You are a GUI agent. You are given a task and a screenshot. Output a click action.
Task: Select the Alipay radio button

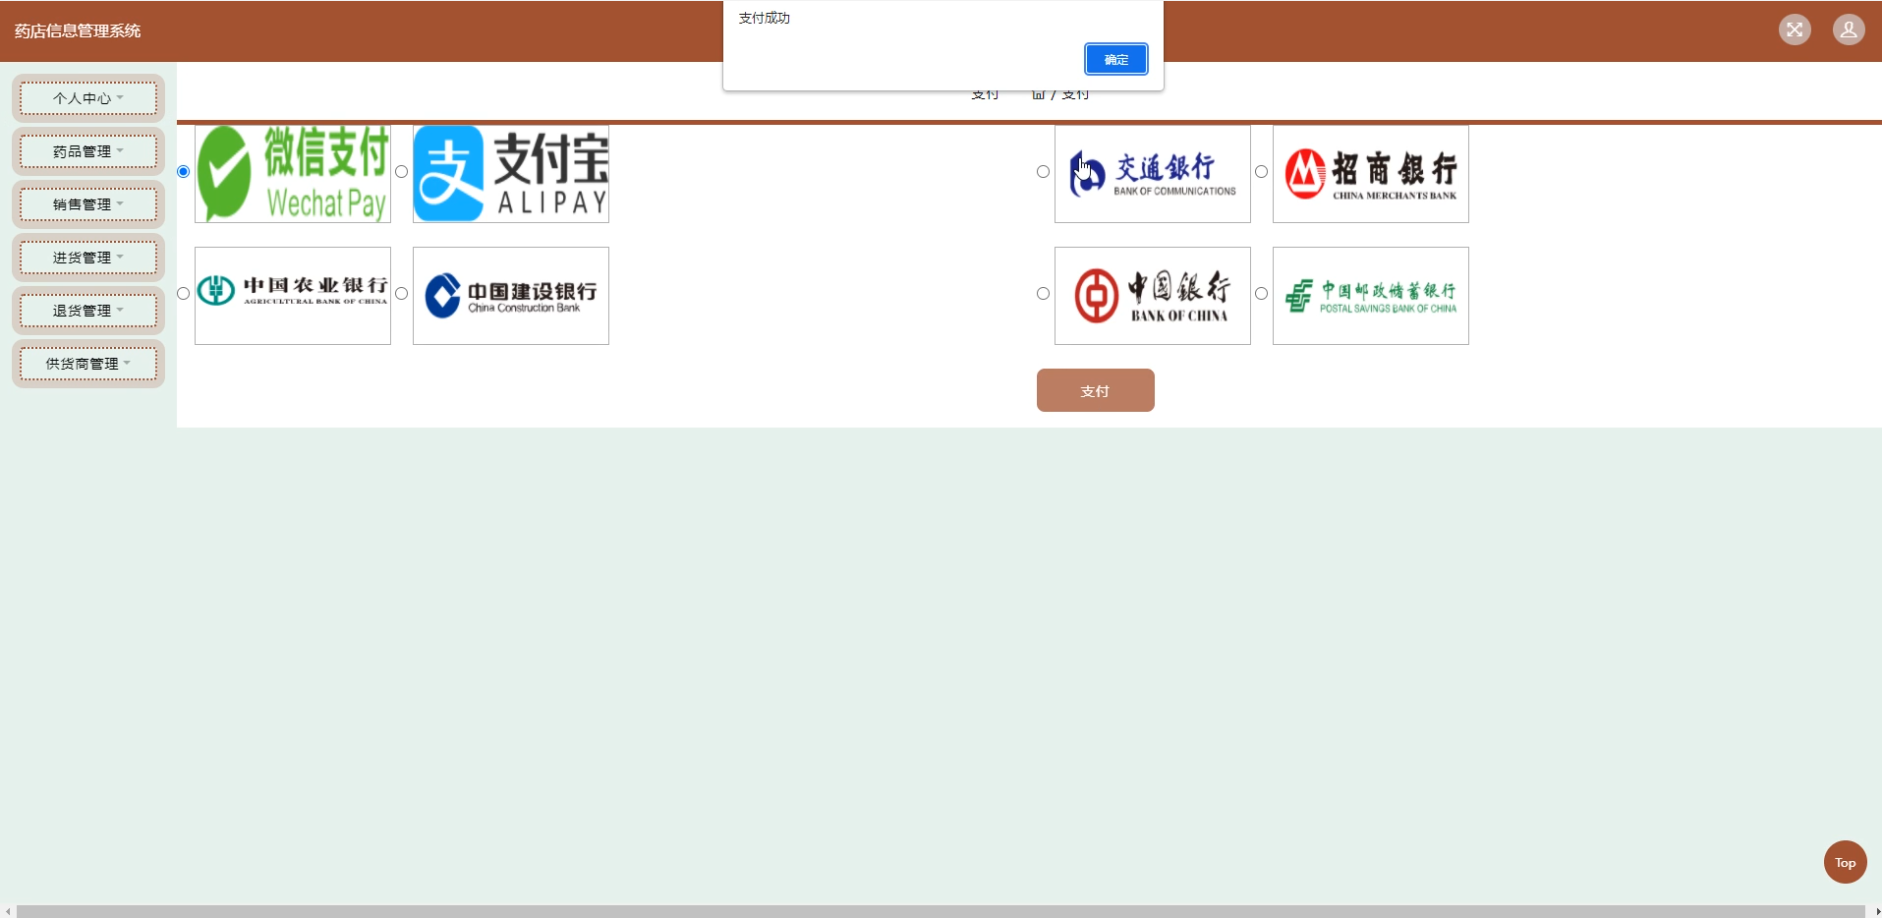[x=401, y=172]
